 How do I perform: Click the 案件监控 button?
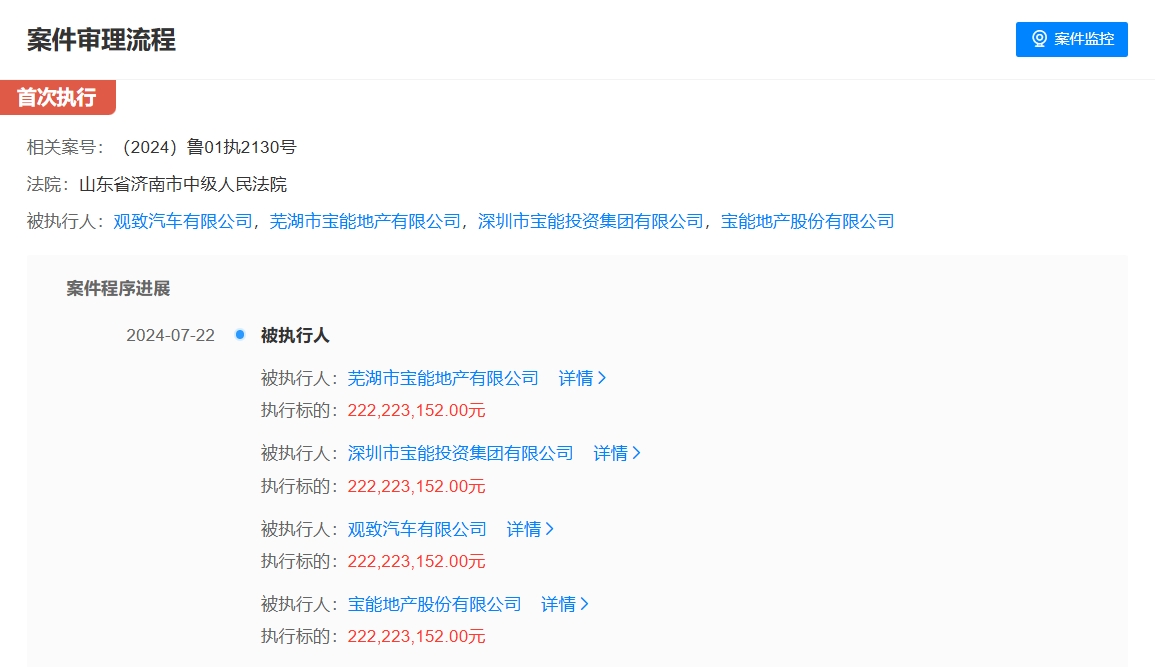[x=1071, y=39]
